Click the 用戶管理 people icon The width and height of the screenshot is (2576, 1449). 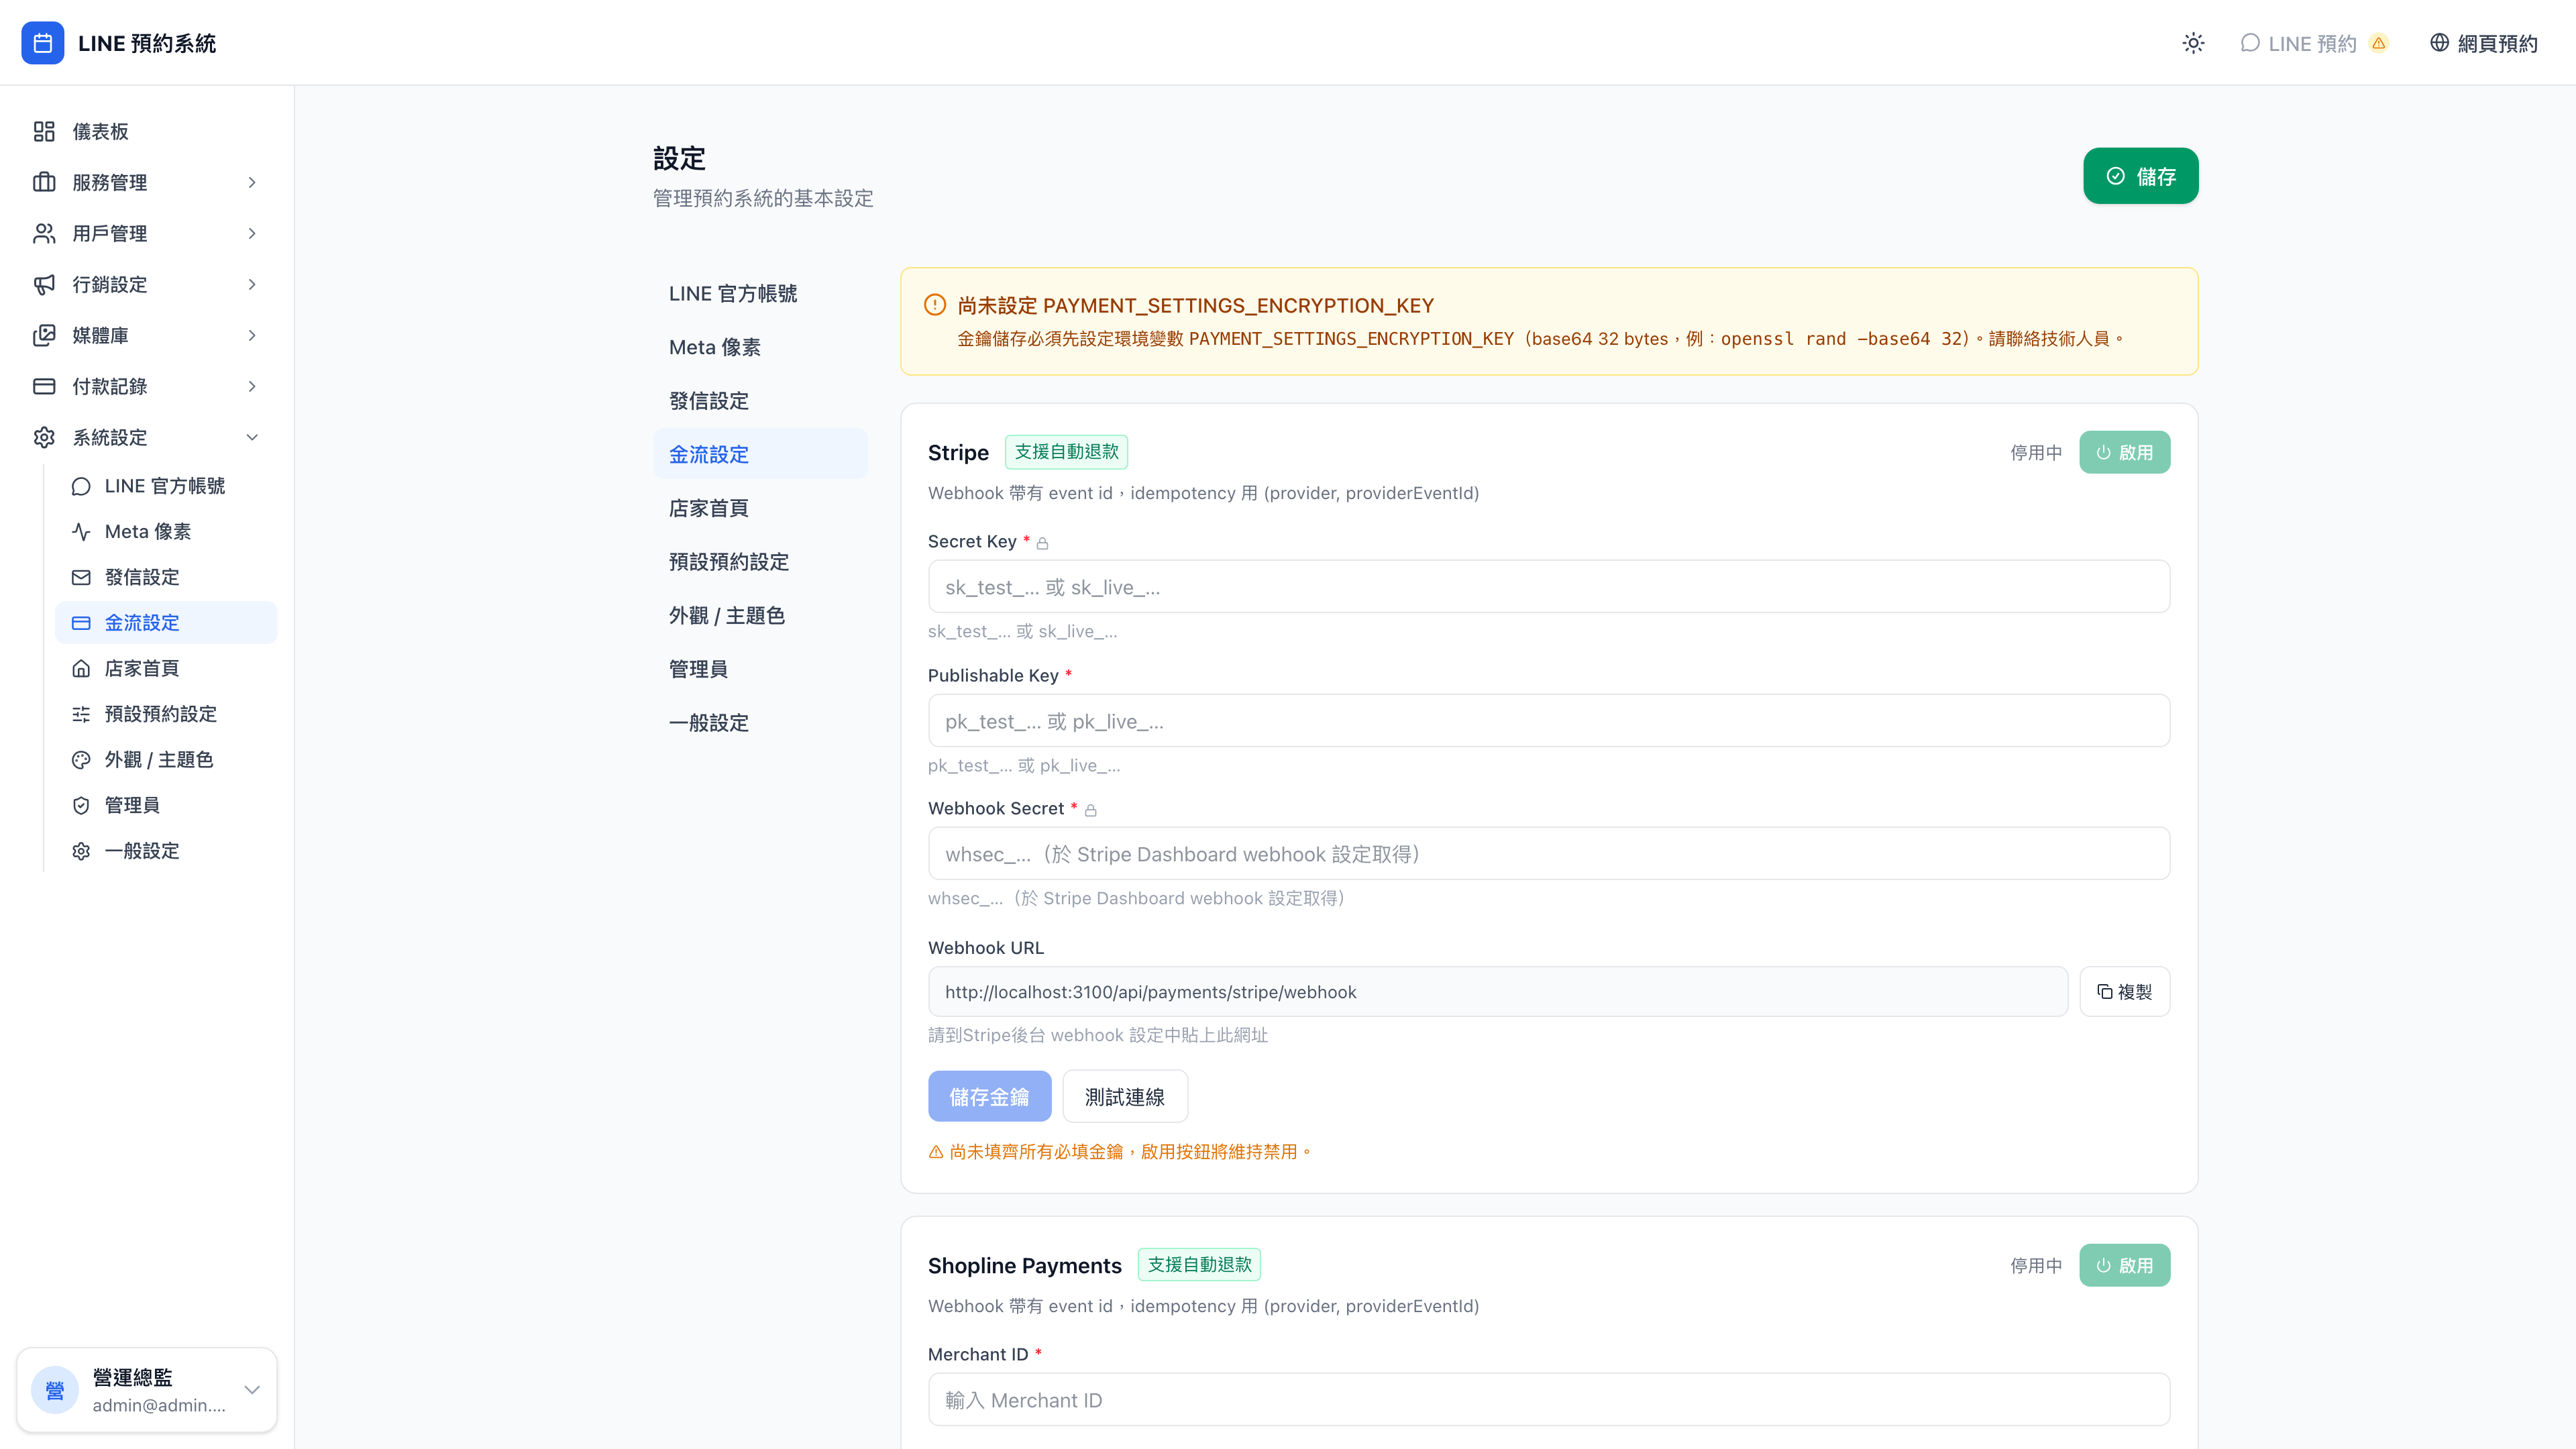[44, 233]
